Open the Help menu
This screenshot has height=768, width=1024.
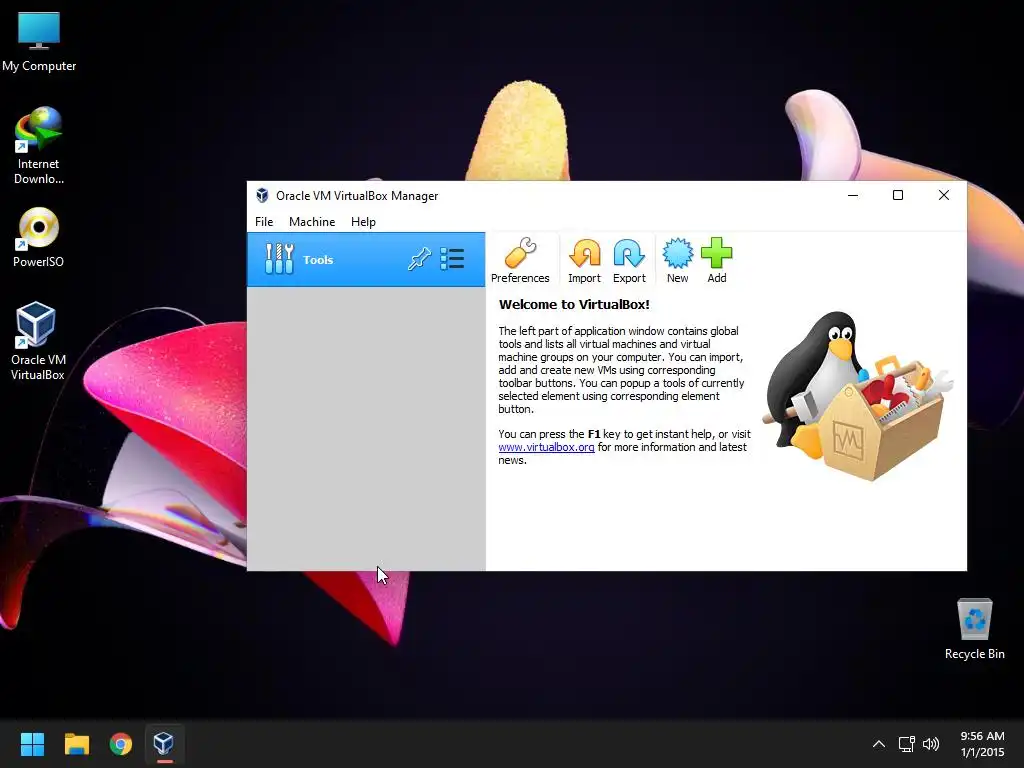(x=363, y=222)
